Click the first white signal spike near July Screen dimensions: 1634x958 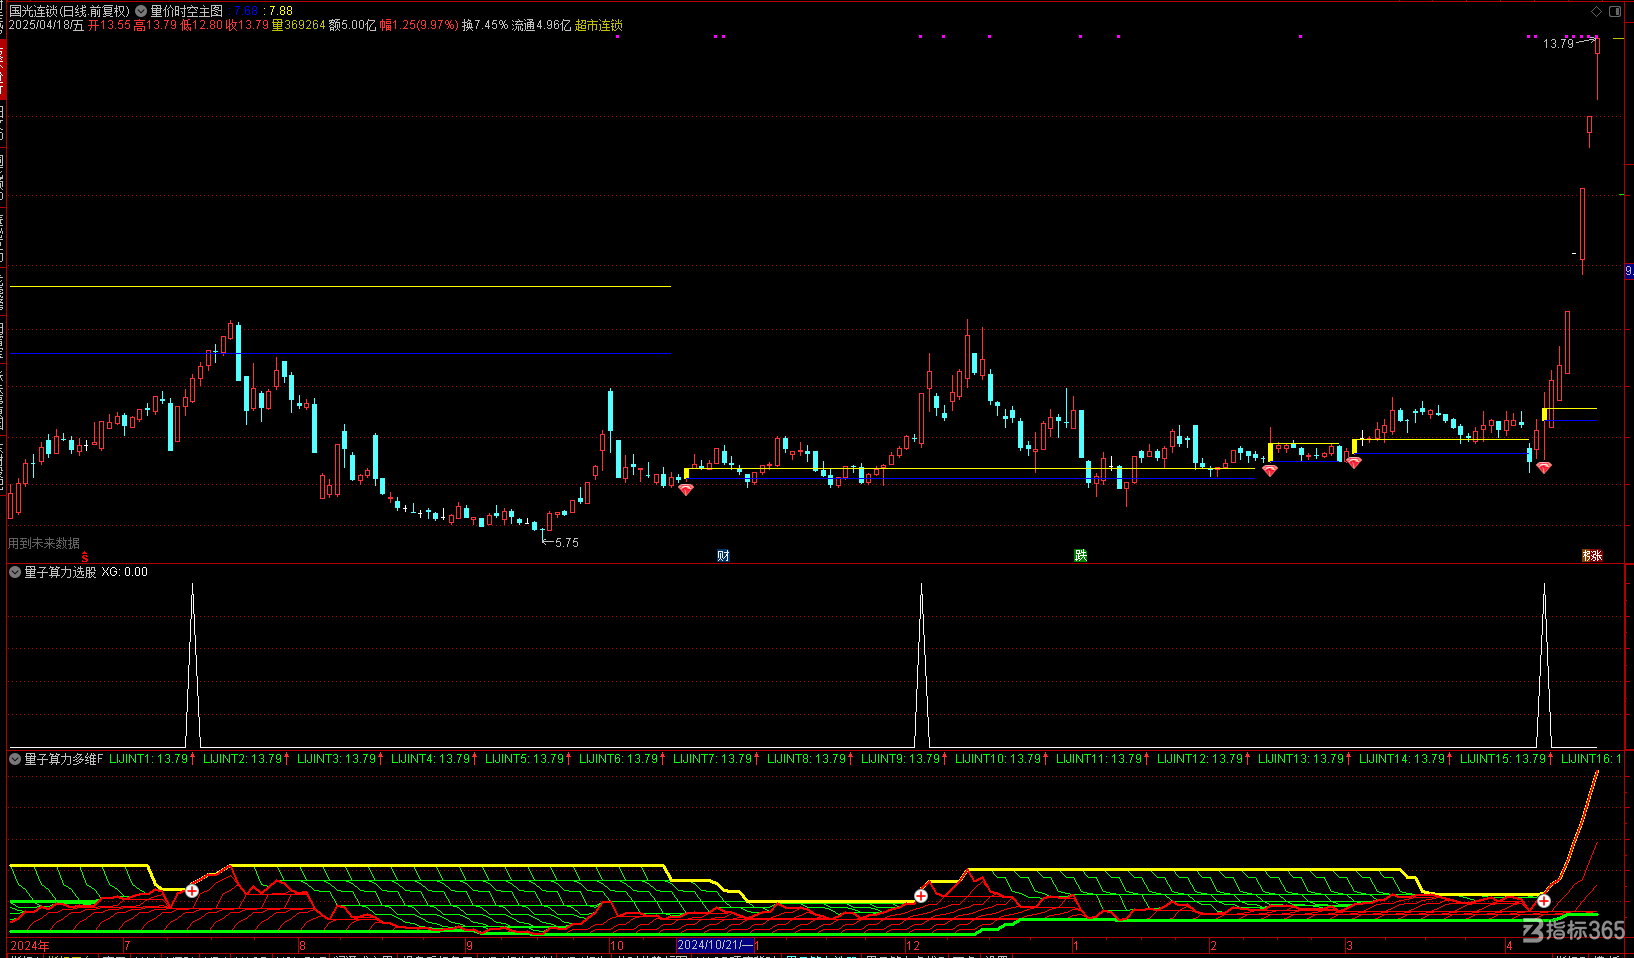[x=193, y=665]
